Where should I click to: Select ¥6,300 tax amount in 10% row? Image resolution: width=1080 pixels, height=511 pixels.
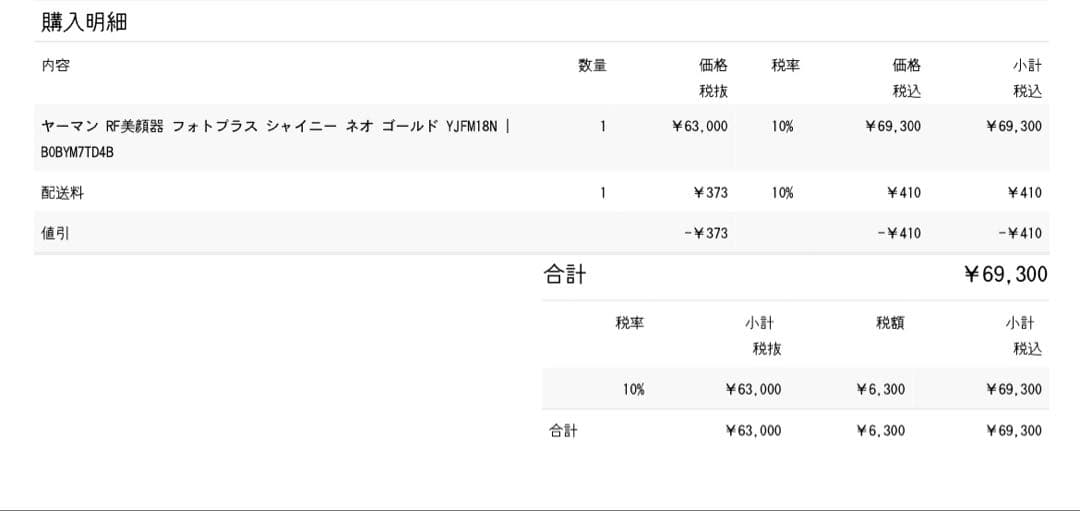click(880, 389)
